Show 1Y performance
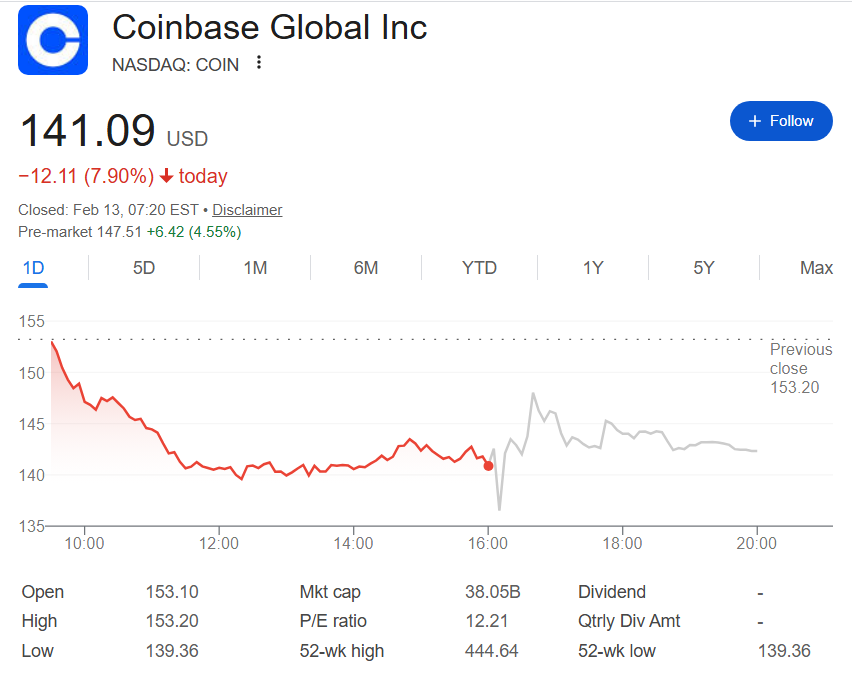The image size is (852, 683). [x=593, y=268]
